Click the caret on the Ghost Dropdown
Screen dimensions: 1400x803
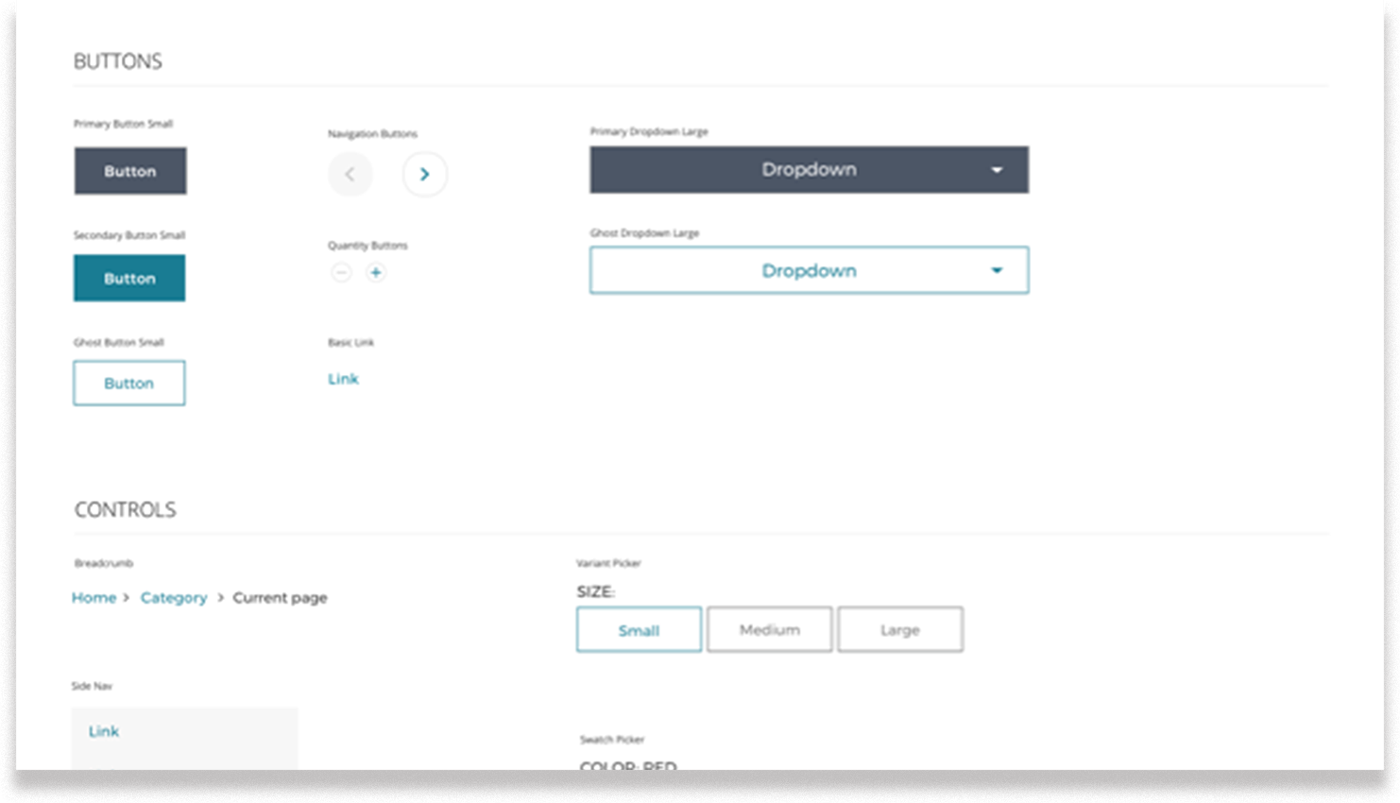point(996,270)
